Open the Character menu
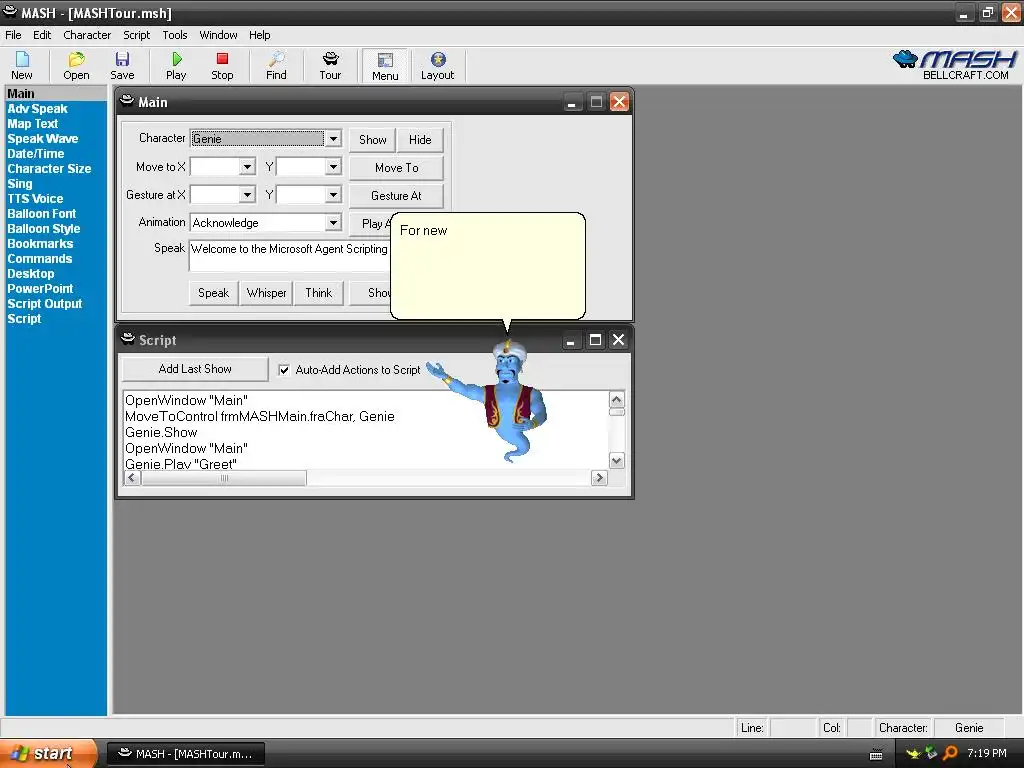This screenshot has height=768, width=1024. (x=87, y=35)
